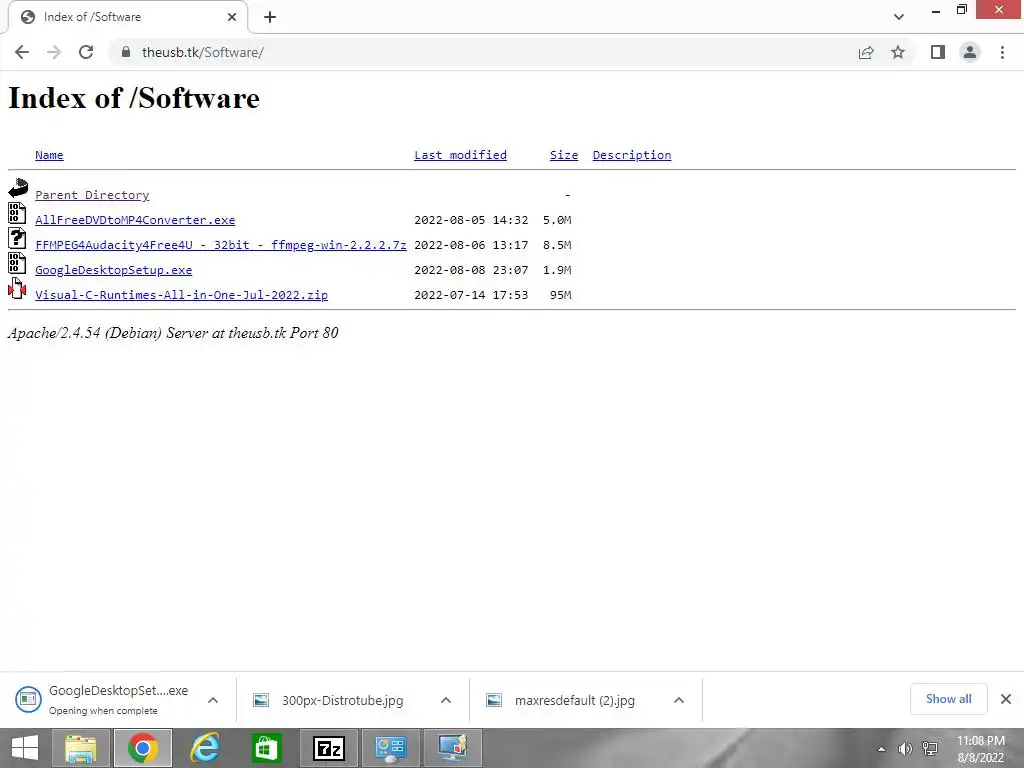This screenshot has height=768, width=1024.
Task: Download the FFMPEG4Audacity4Free4U 7z file
Action: (x=221, y=245)
